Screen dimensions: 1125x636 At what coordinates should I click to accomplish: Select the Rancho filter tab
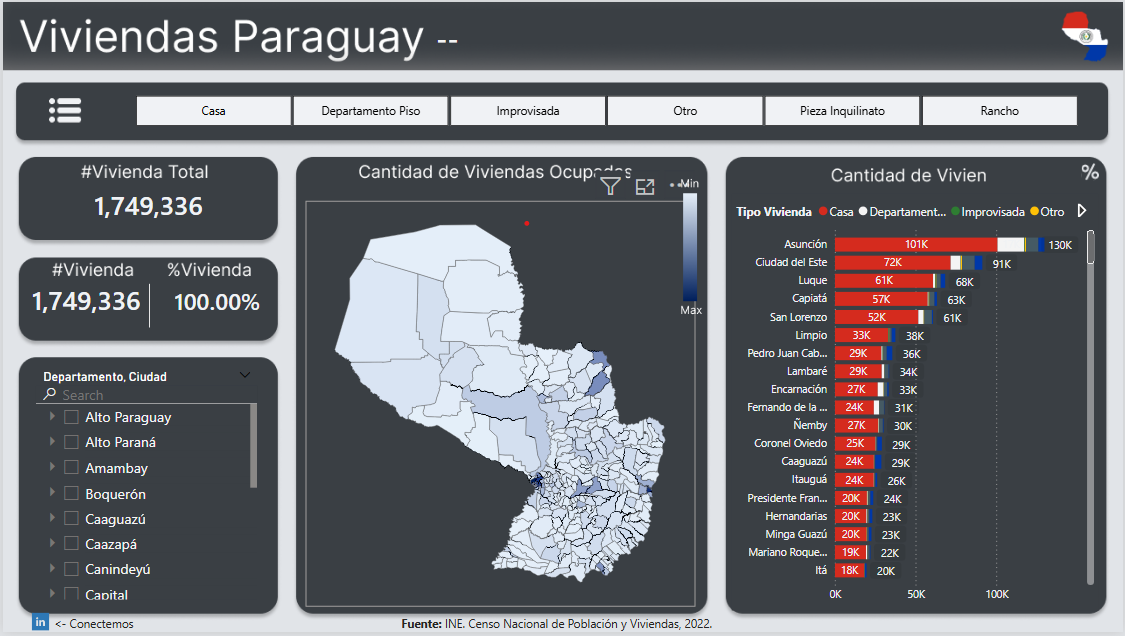pos(999,110)
